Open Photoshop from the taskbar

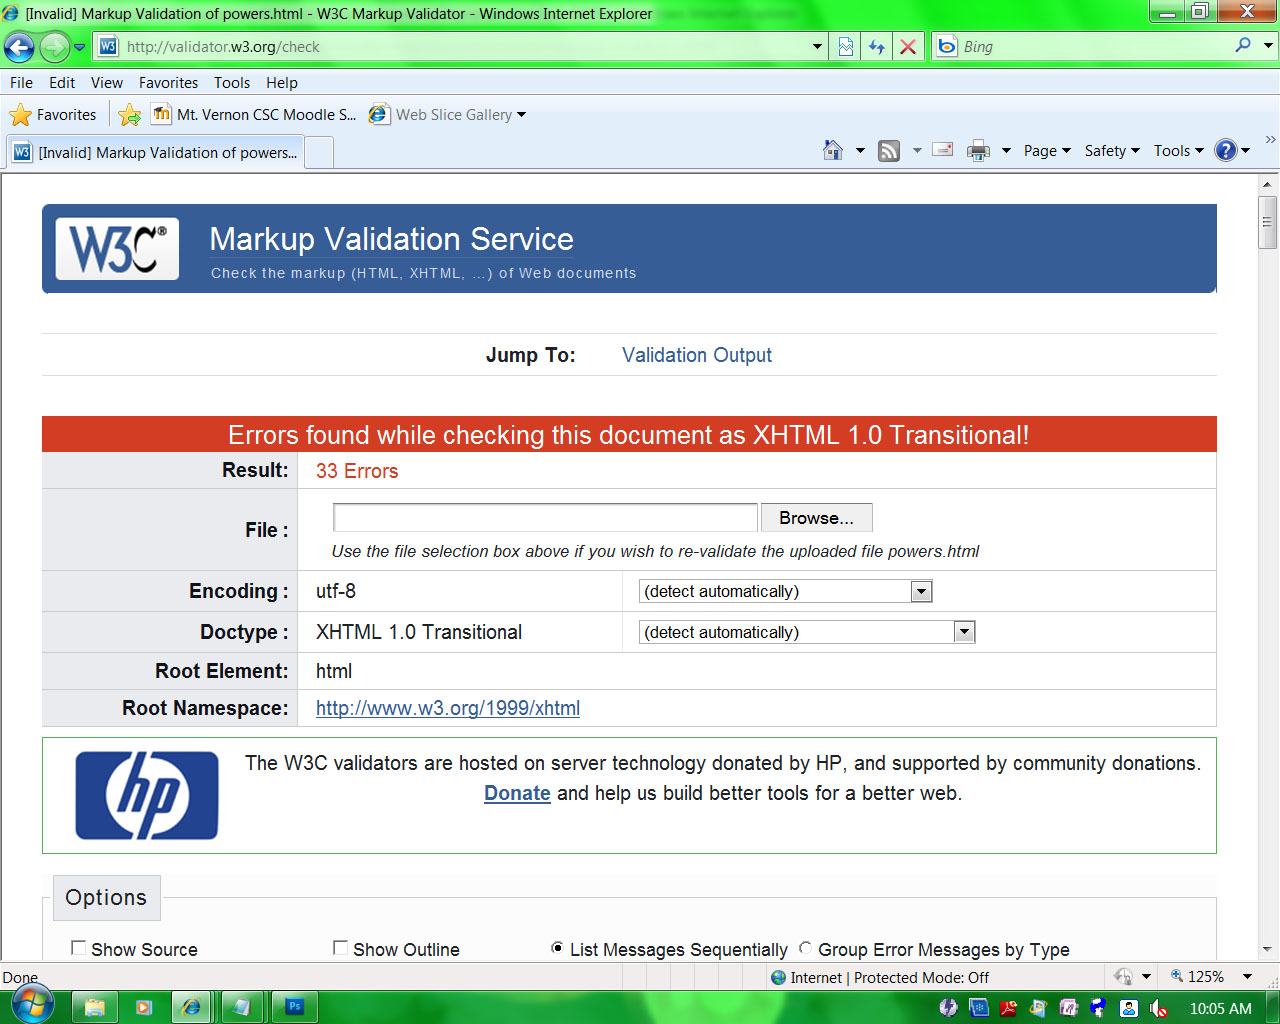(294, 1007)
